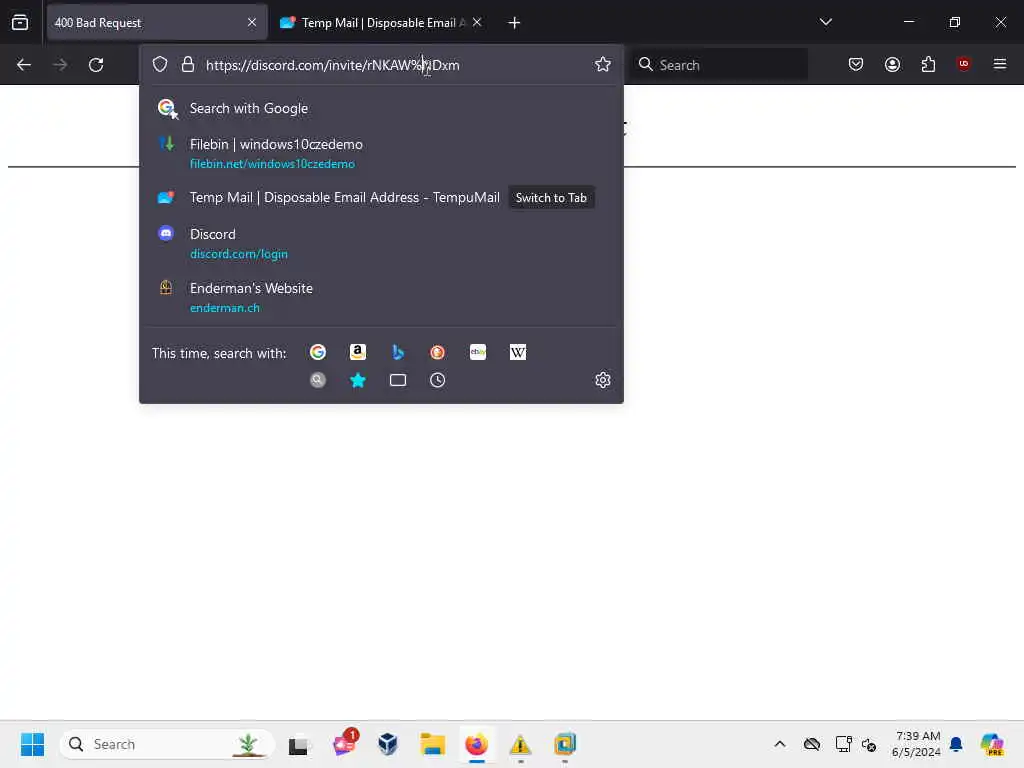Screen dimensions: 1024x768
Task: Go back to the previous page
Action: point(24,65)
